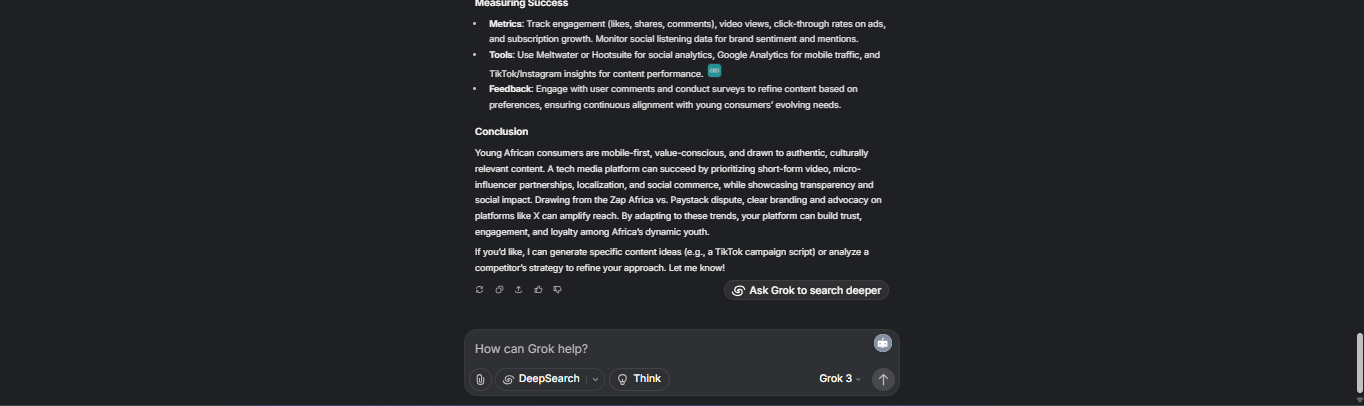Click the Conclusion heading
The height and width of the screenshot is (406, 1364).
501,131
